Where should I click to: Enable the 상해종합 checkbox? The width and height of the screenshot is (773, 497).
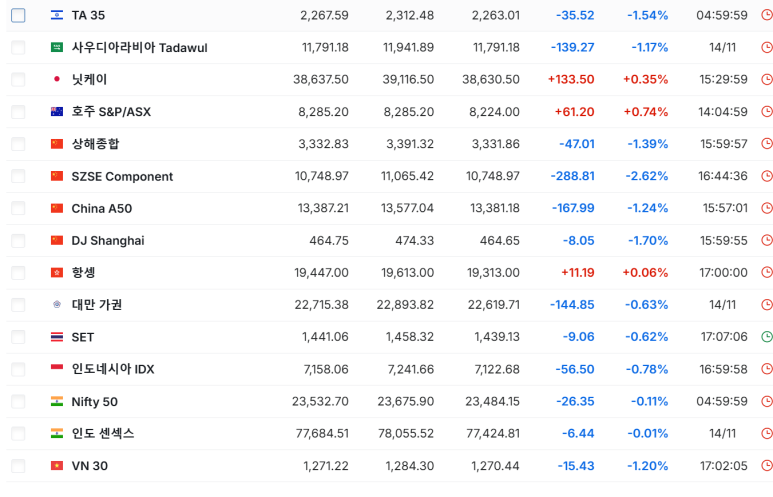(x=18, y=144)
